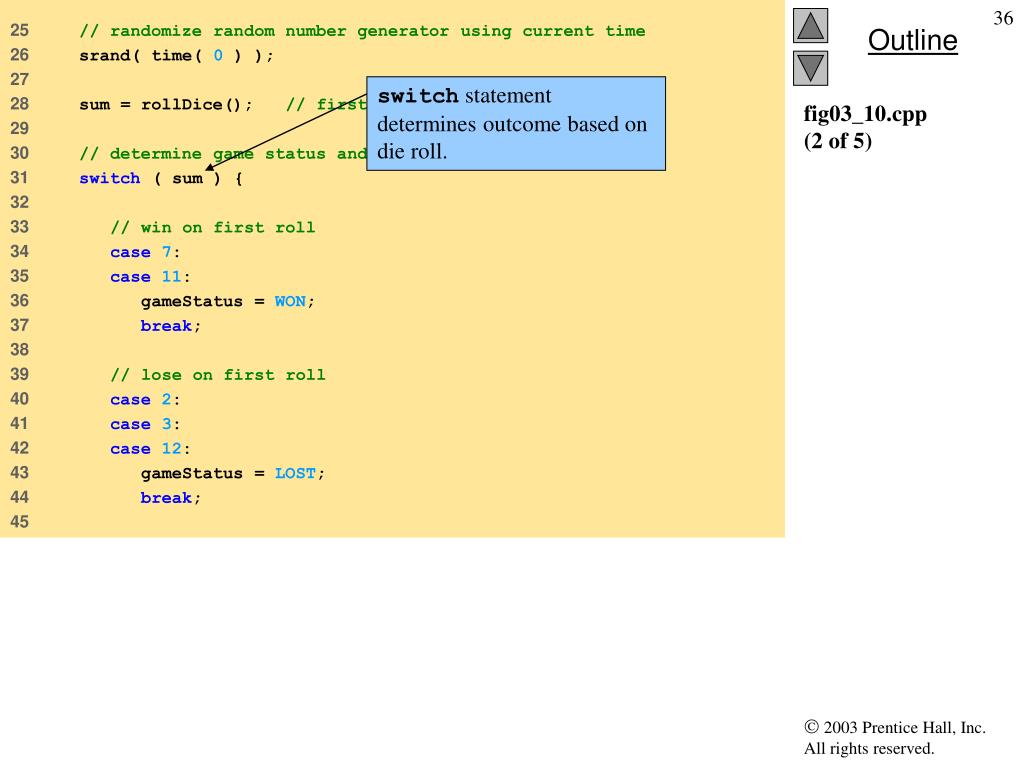Click the switch statement callout box
The height and width of the screenshot is (768, 1024).
[516, 123]
